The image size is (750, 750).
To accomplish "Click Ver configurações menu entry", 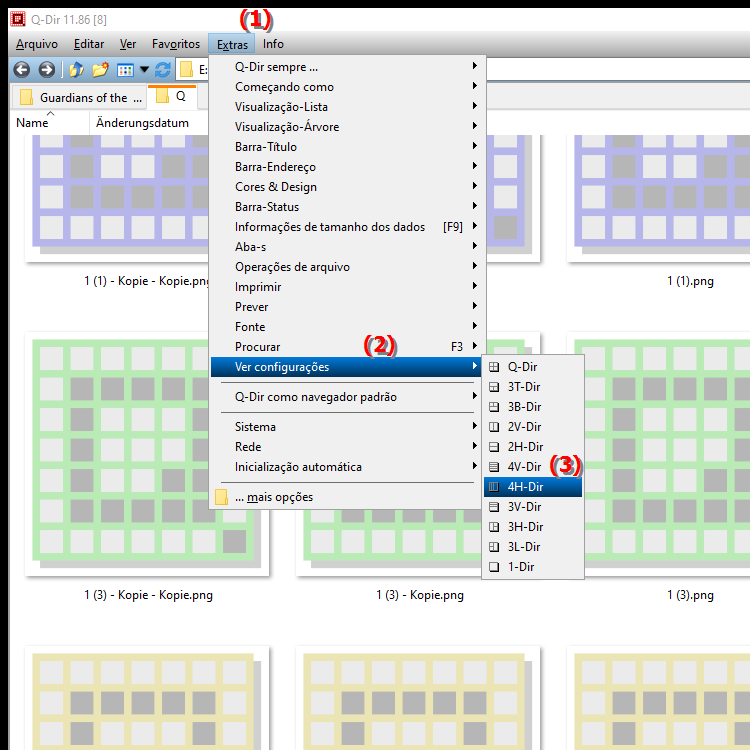I will tap(346, 367).
